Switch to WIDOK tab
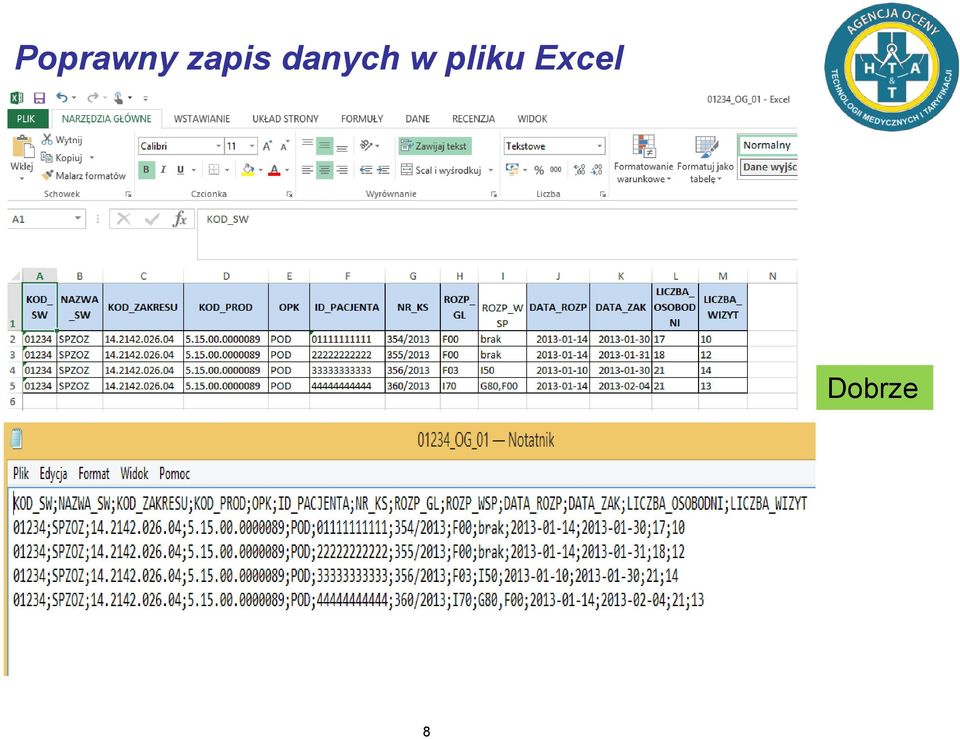 click(532, 119)
